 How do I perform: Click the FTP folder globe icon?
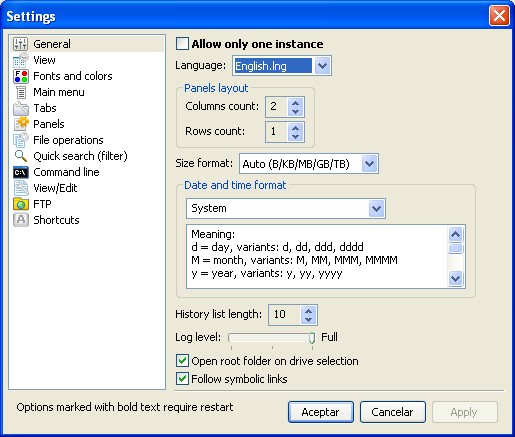pos(21,204)
